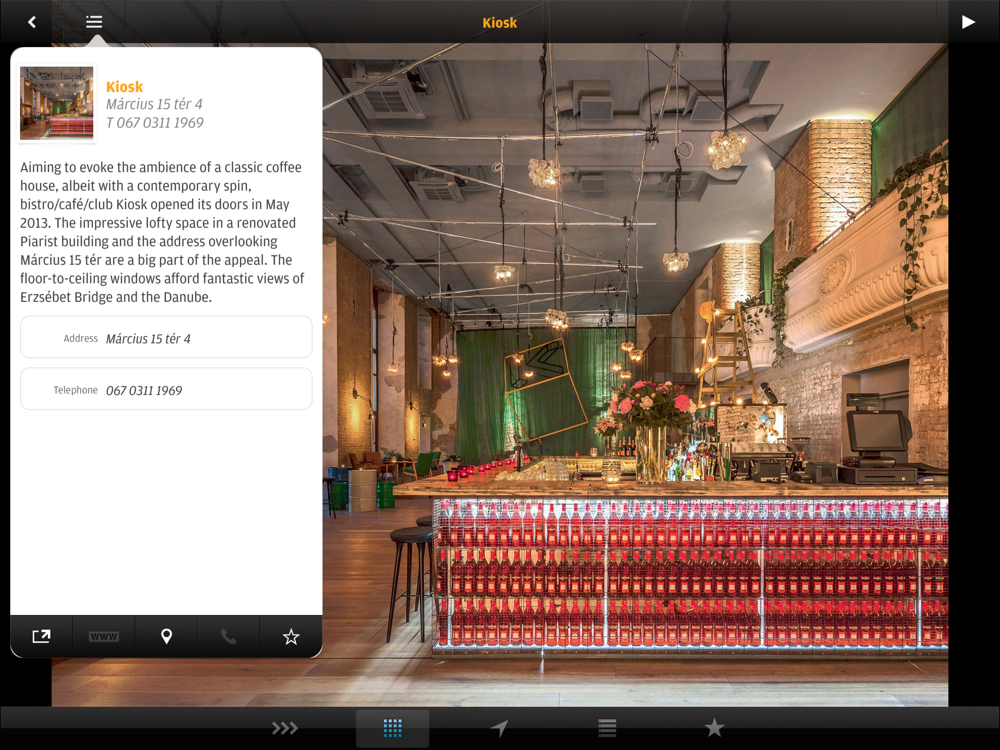The image size is (1000, 750).
Task: Open the nearby location arrow tab
Action: coord(499,728)
